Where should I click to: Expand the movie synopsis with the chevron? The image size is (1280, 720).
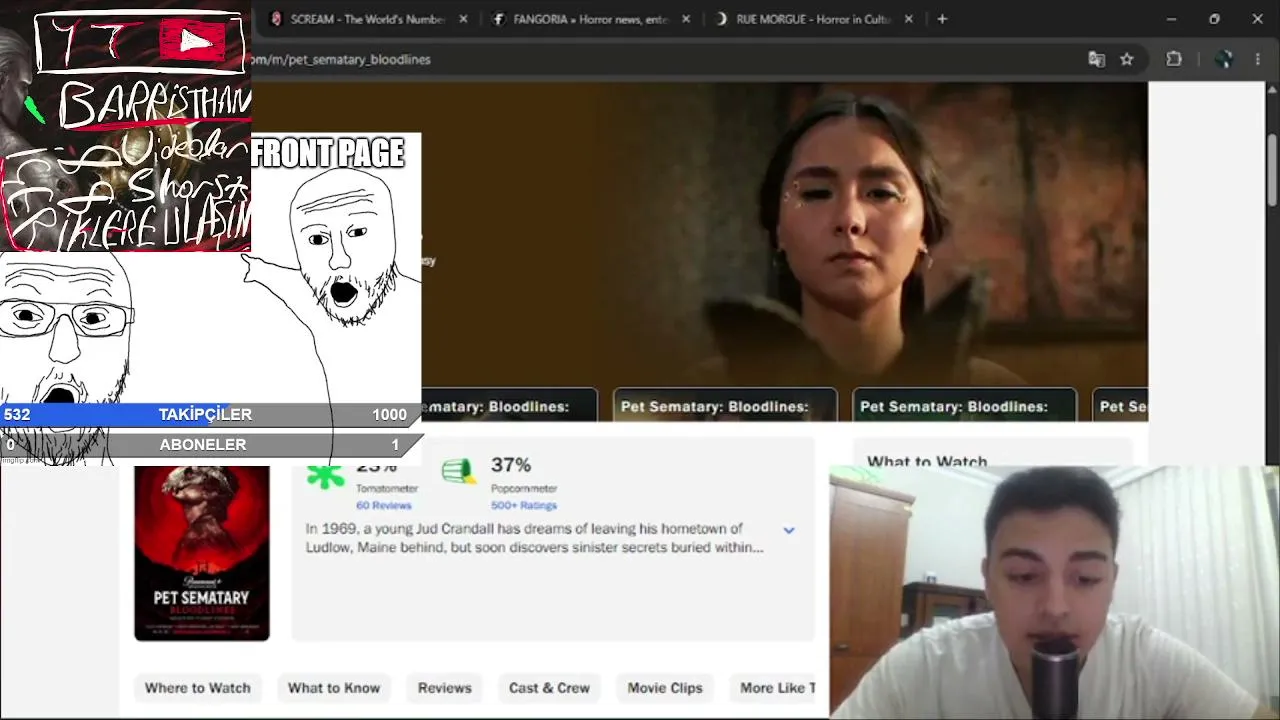click(x=789, y=530)
